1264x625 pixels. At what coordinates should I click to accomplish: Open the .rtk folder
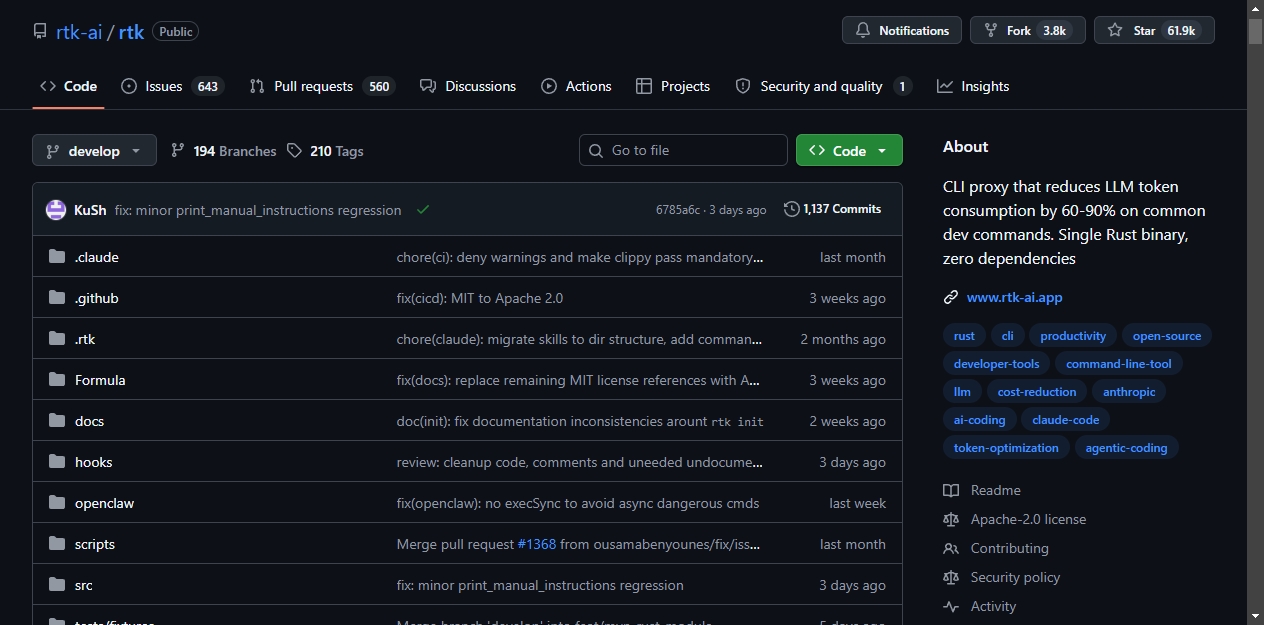tap(85, 339)
